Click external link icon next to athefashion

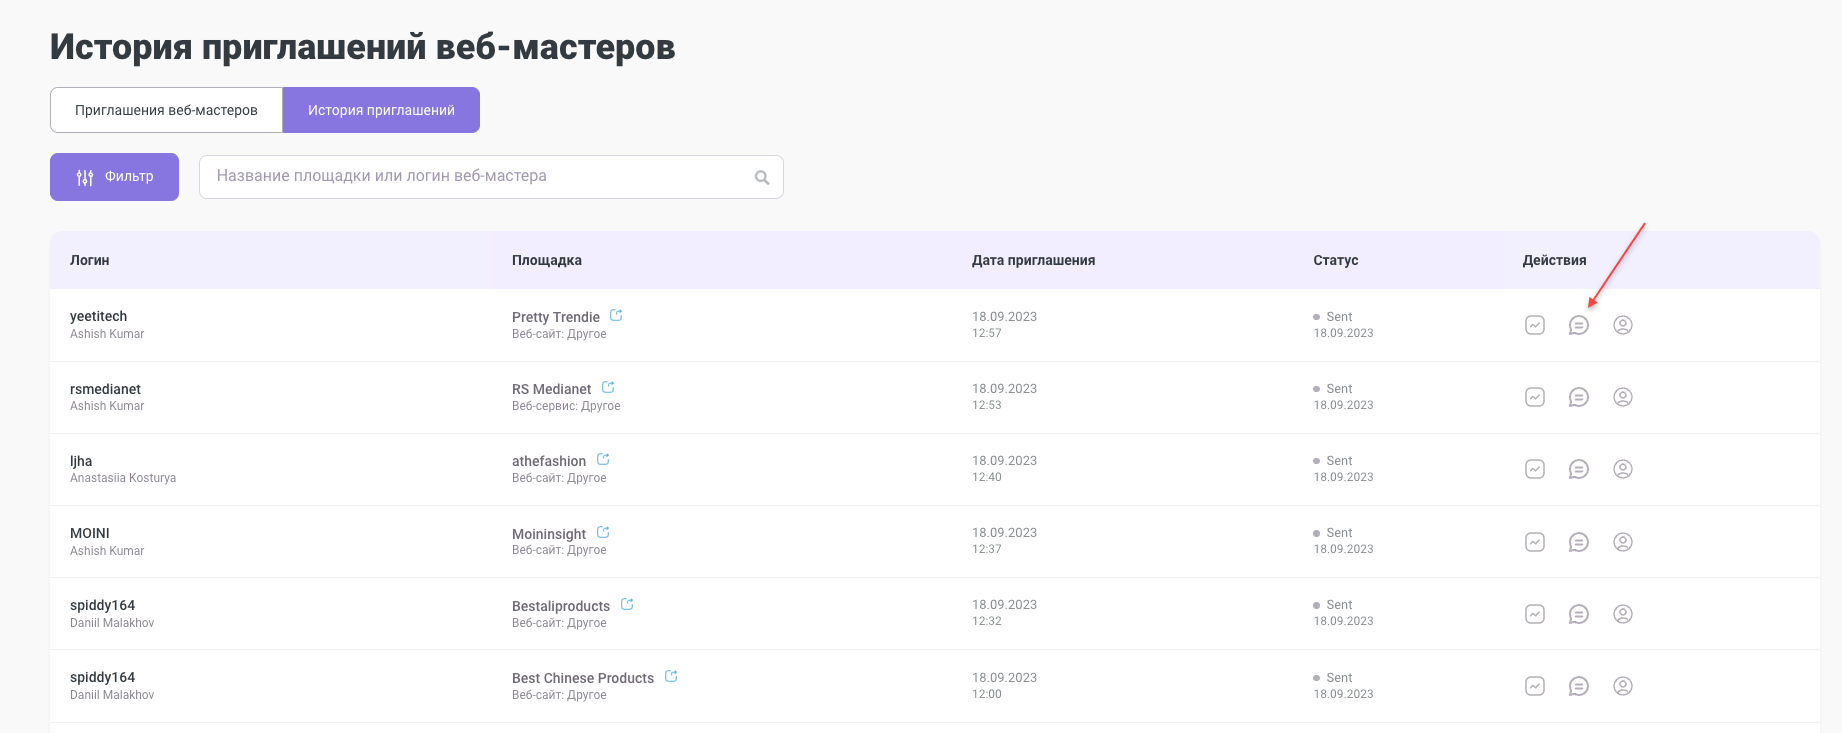[x=603, y=460]
